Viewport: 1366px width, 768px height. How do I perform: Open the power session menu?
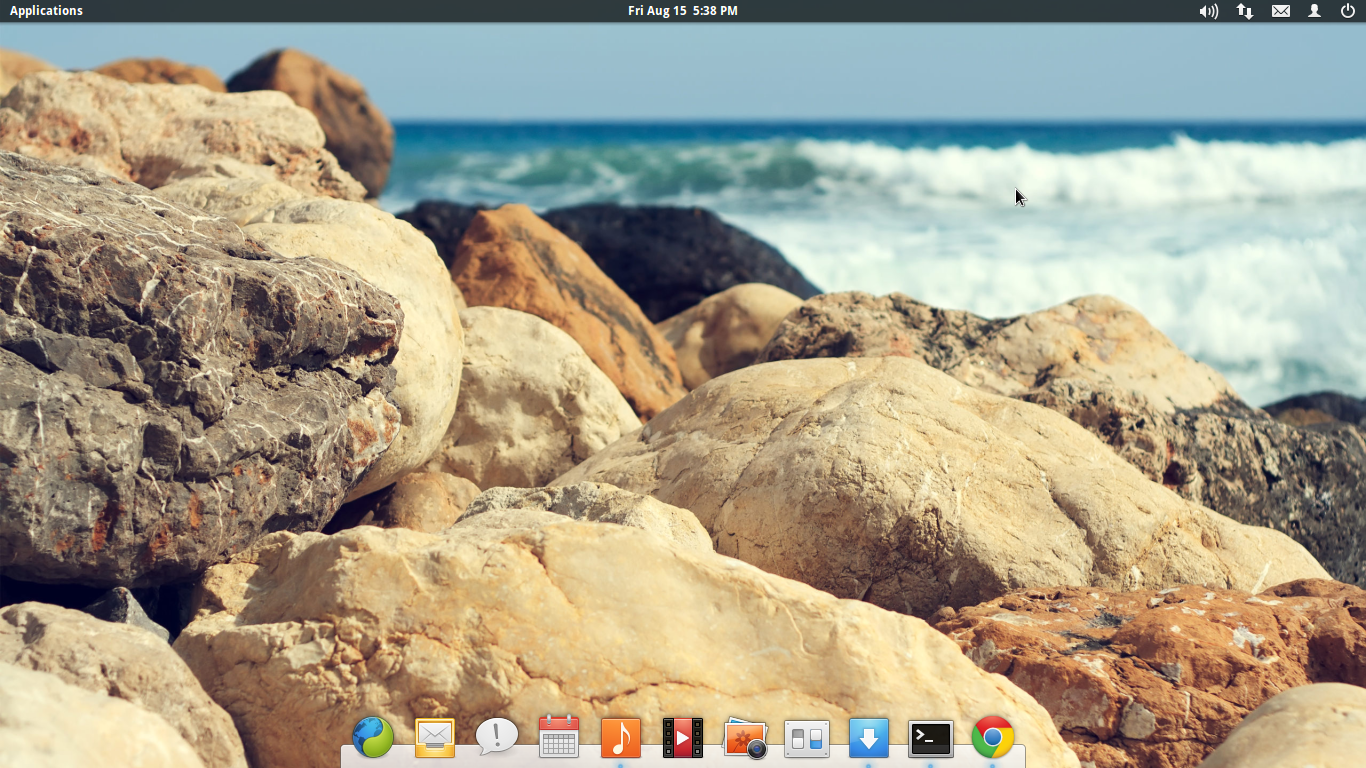[x=1347, y=11]
